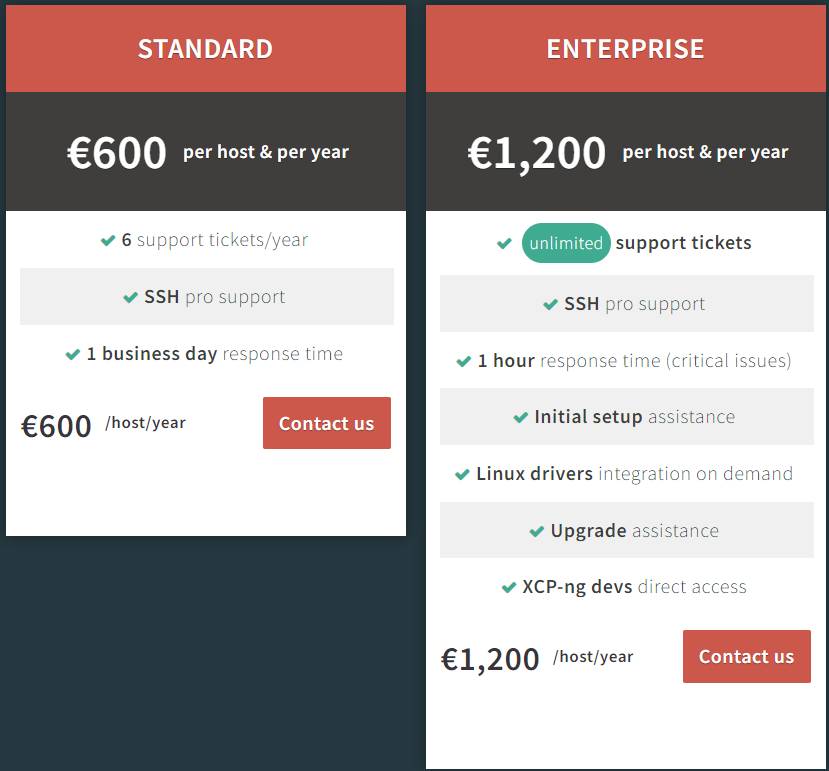Click checkmark beside Initial setup assistance

521,418
